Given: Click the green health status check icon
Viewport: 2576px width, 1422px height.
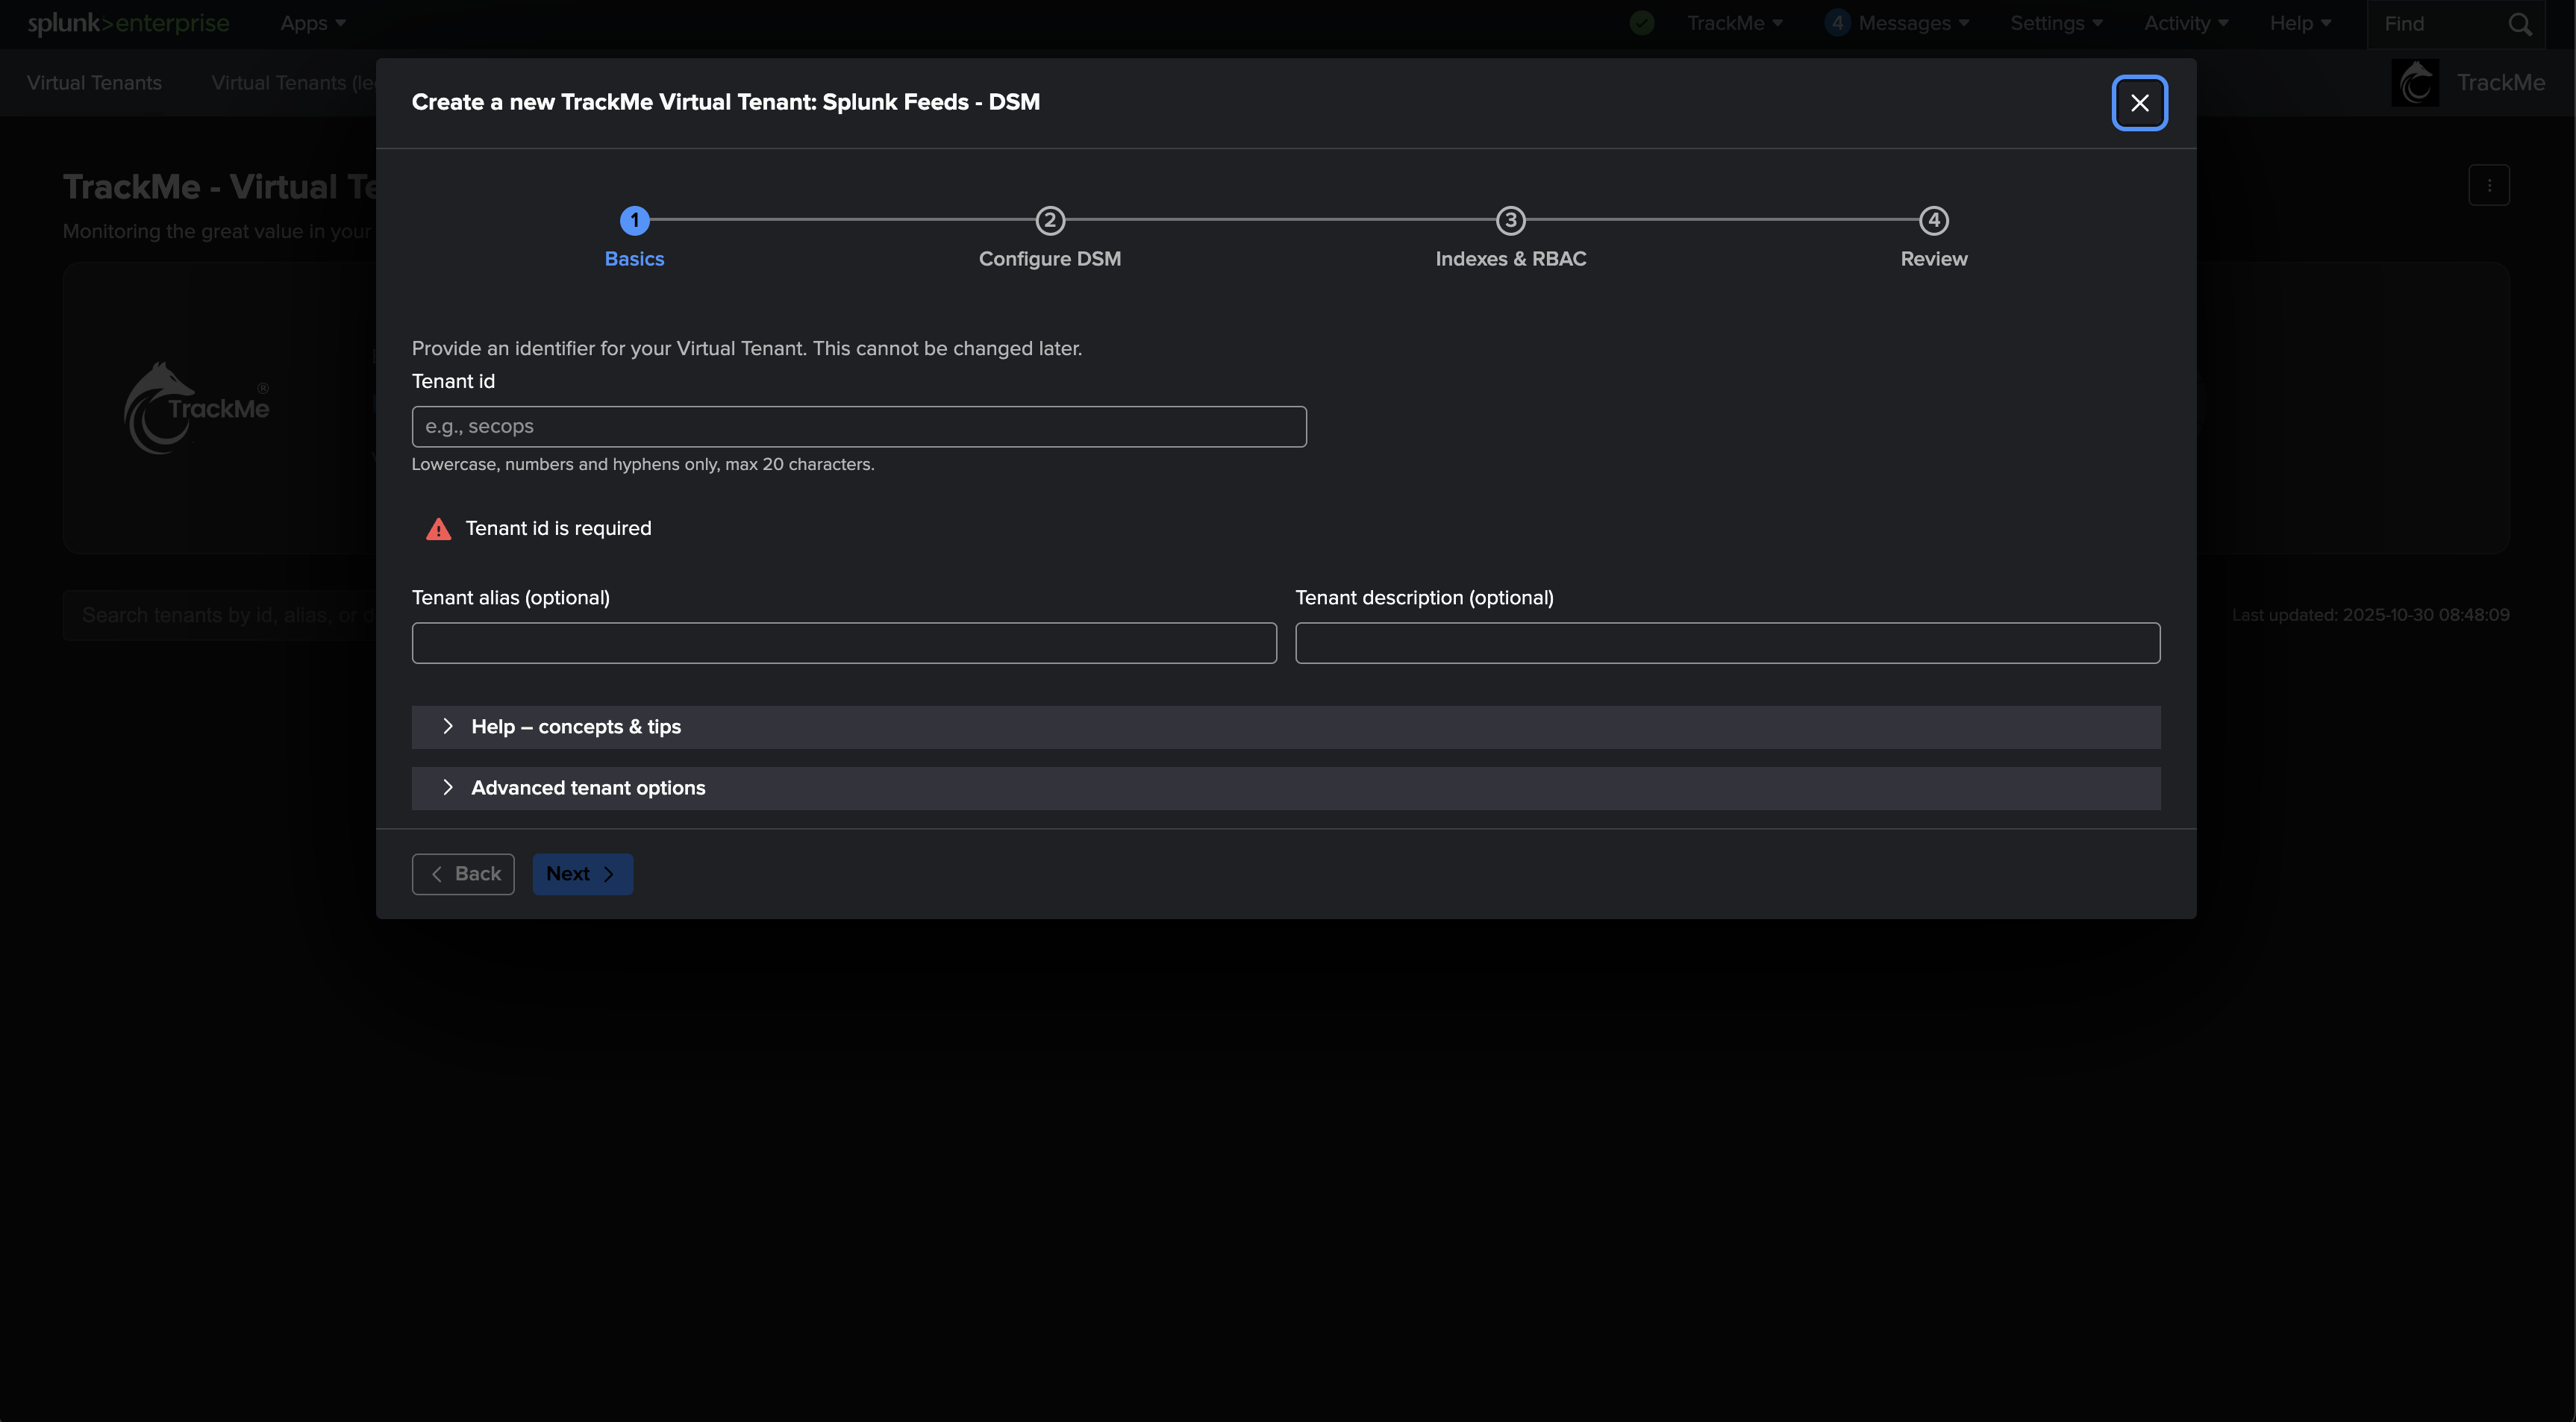Looking at the screenshot, I should click(1641, 23).
